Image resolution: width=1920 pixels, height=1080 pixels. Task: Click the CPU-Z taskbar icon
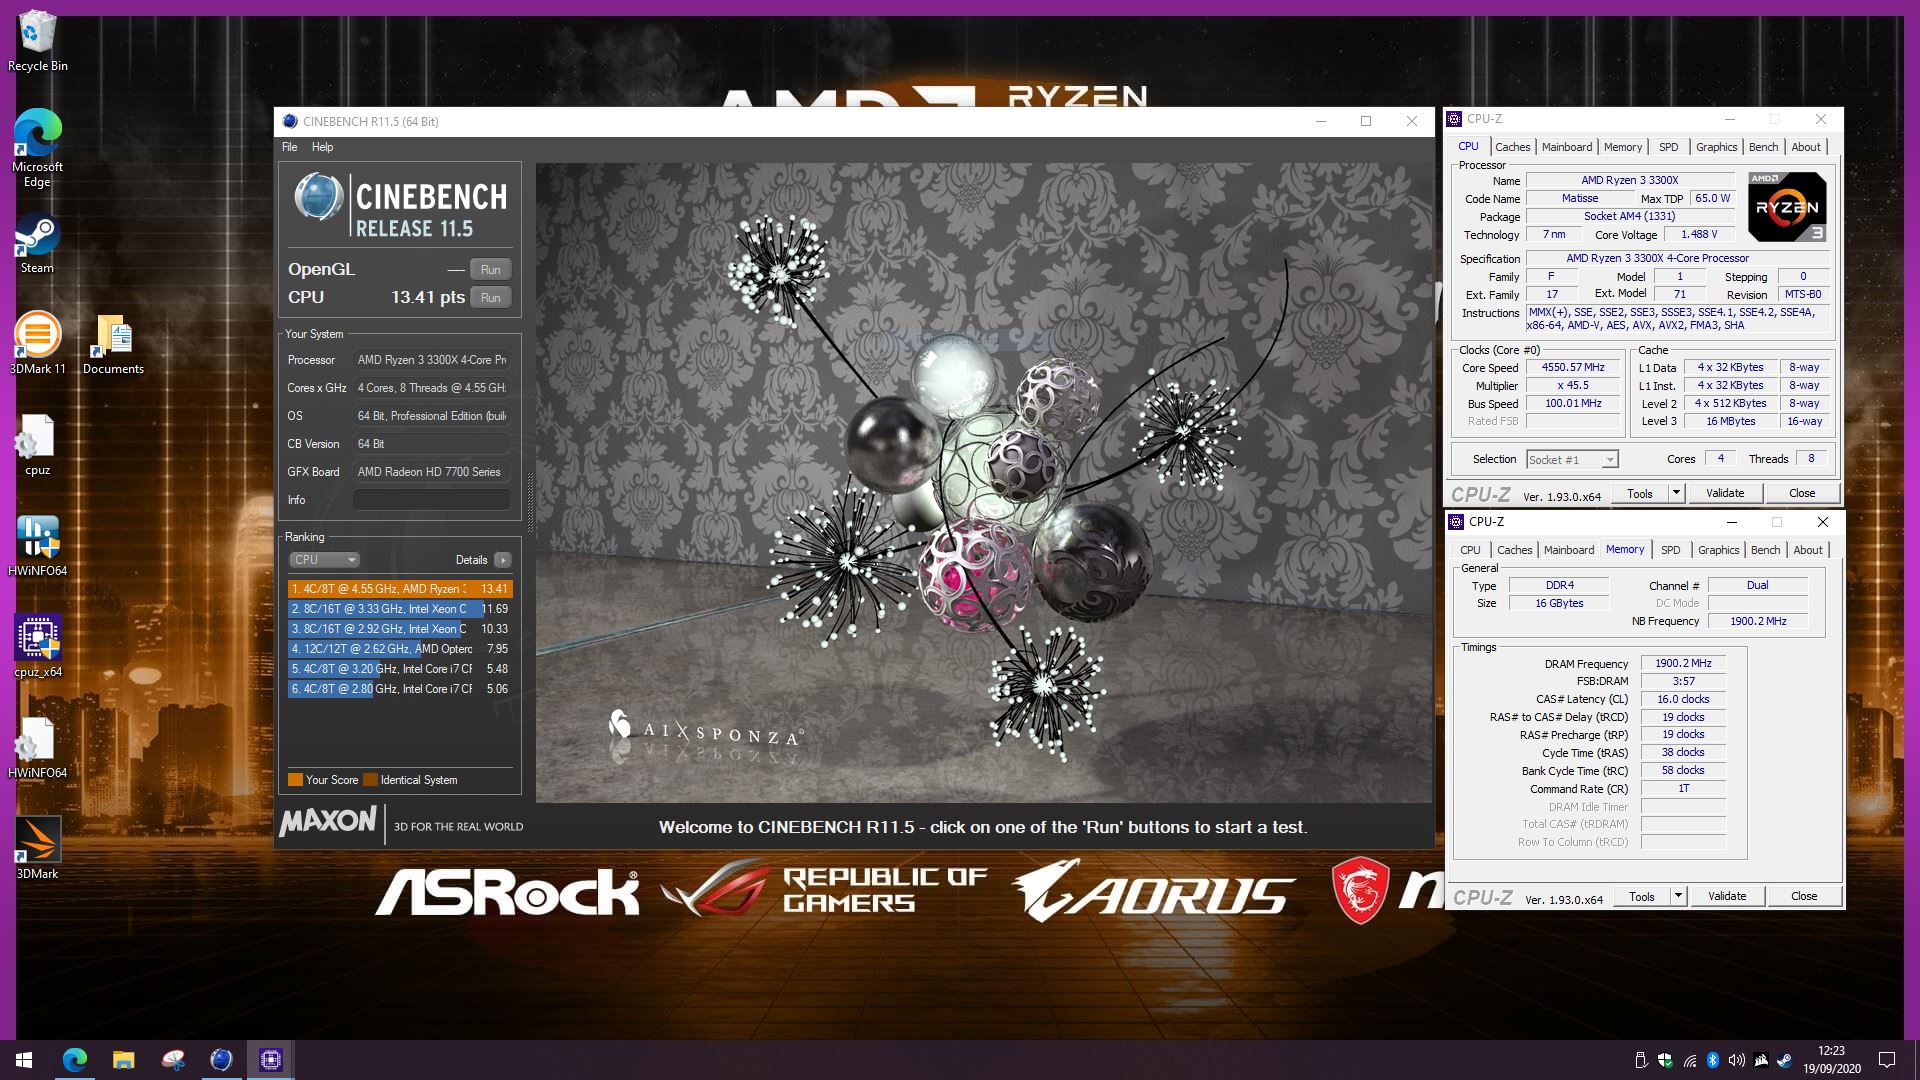point(270,1060)
